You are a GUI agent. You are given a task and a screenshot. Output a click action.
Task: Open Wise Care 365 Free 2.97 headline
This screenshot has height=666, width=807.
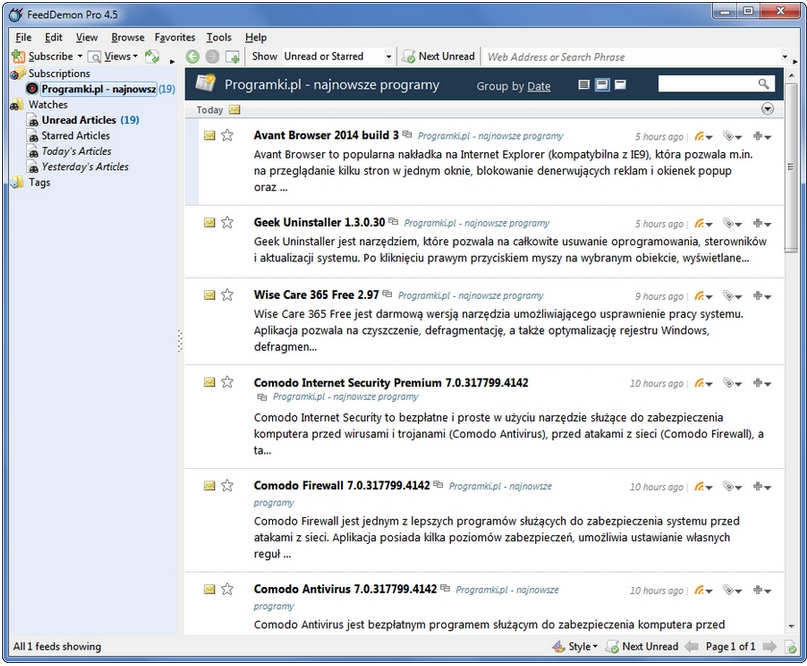(x=317, y=294)
